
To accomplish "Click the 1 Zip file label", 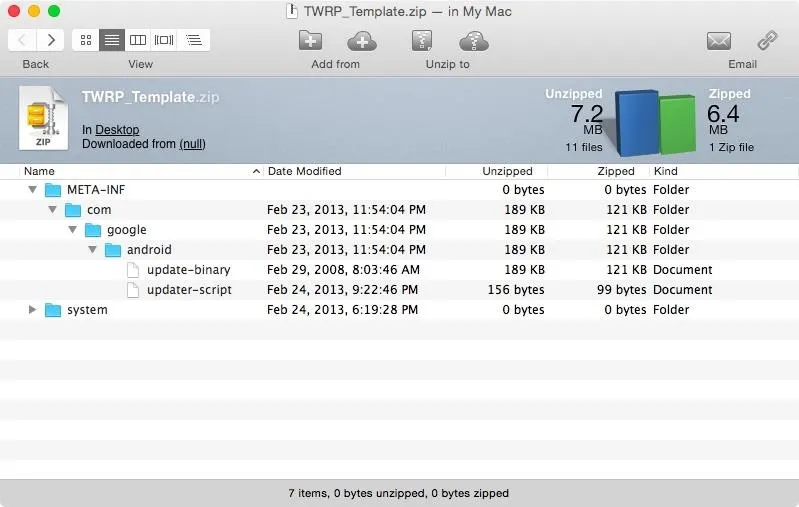I will click(x=731, y=147).
